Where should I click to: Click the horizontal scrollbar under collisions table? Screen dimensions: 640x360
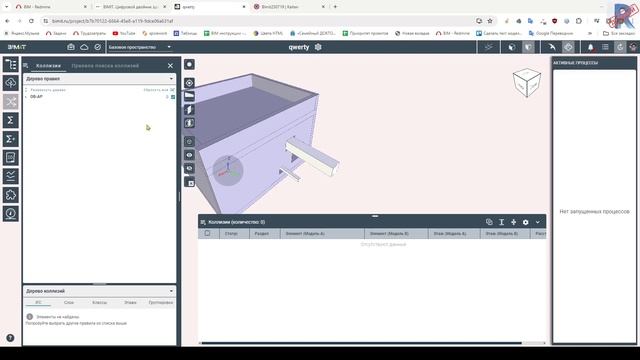362,343
